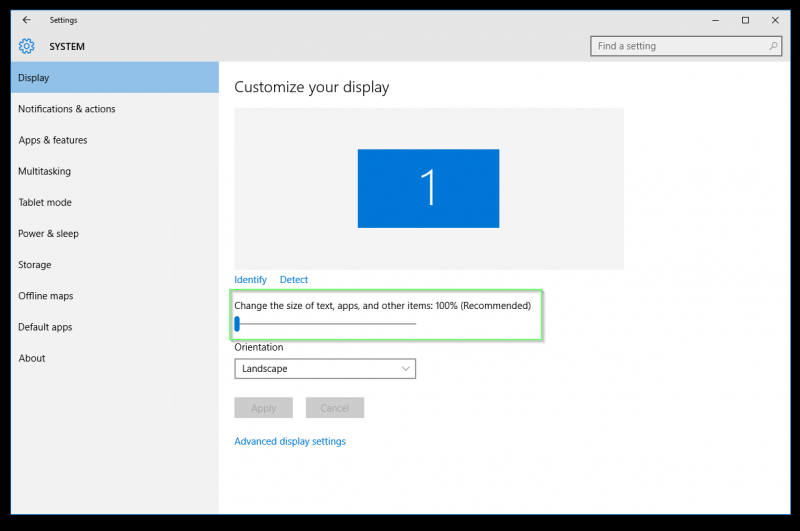Open Default apps settings

(115, 326)
